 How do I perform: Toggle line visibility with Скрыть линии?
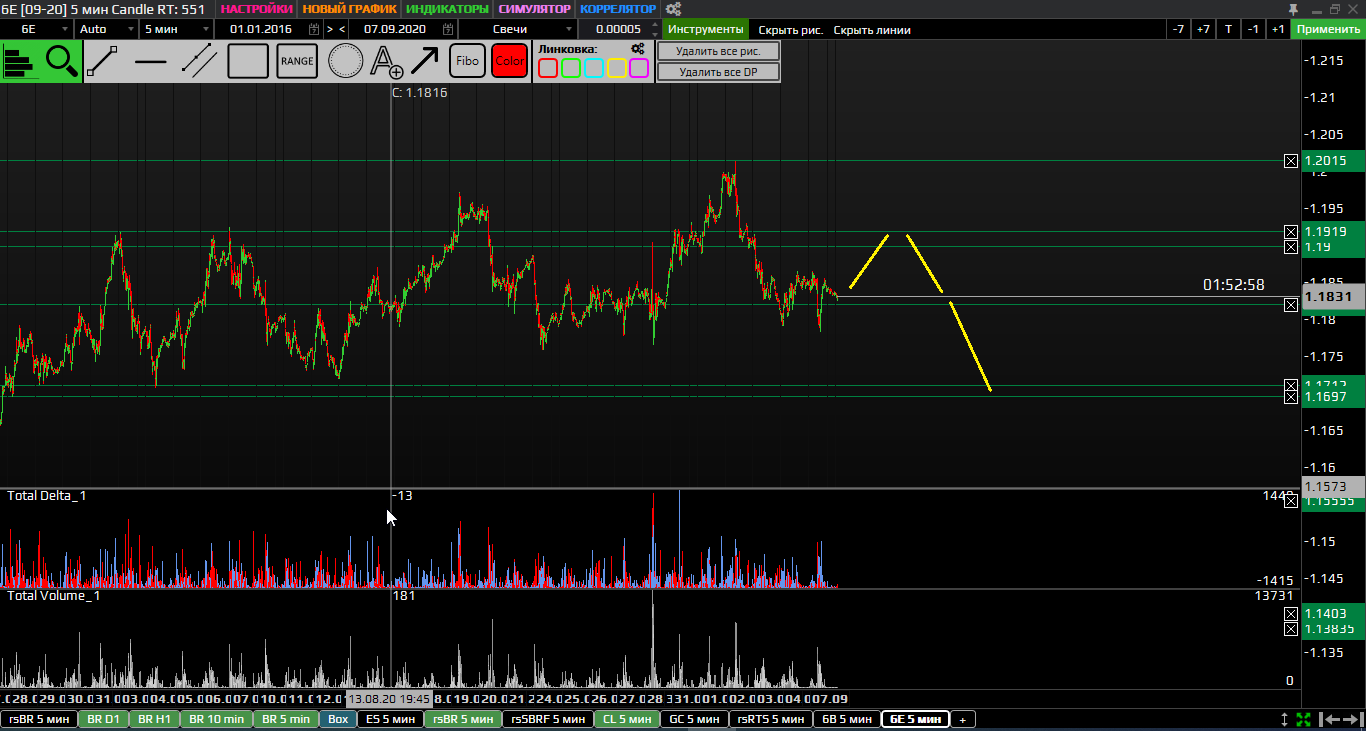pos(872,30)
